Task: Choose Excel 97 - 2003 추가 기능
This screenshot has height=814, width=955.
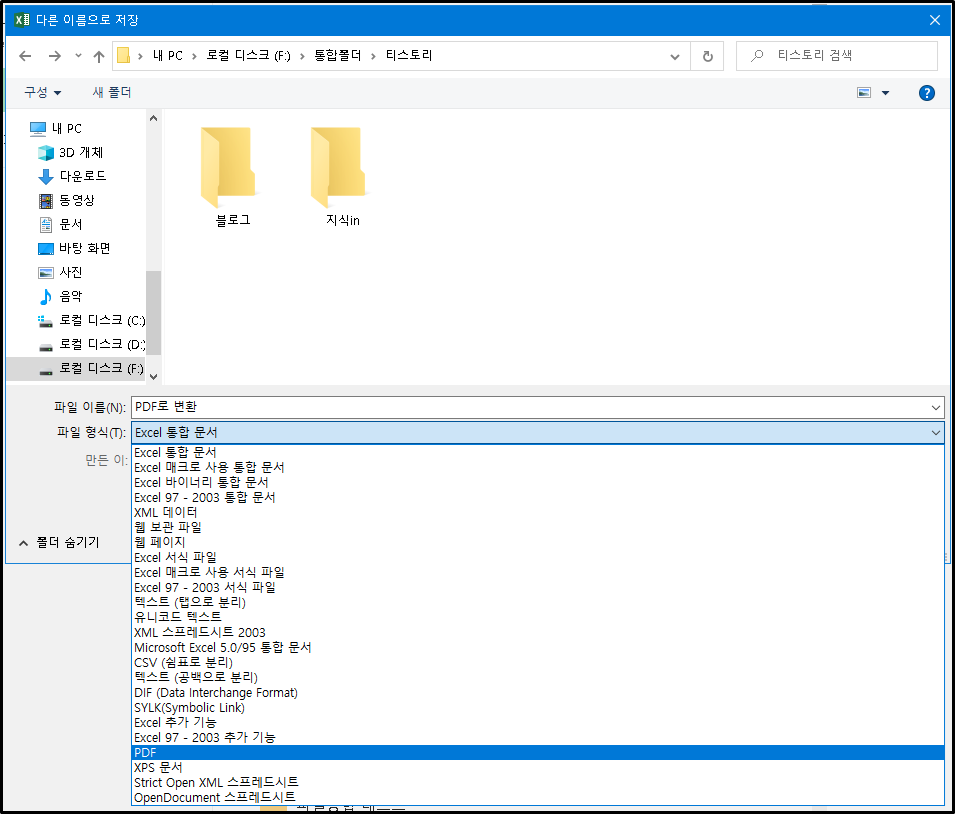Action: [538, 737]
